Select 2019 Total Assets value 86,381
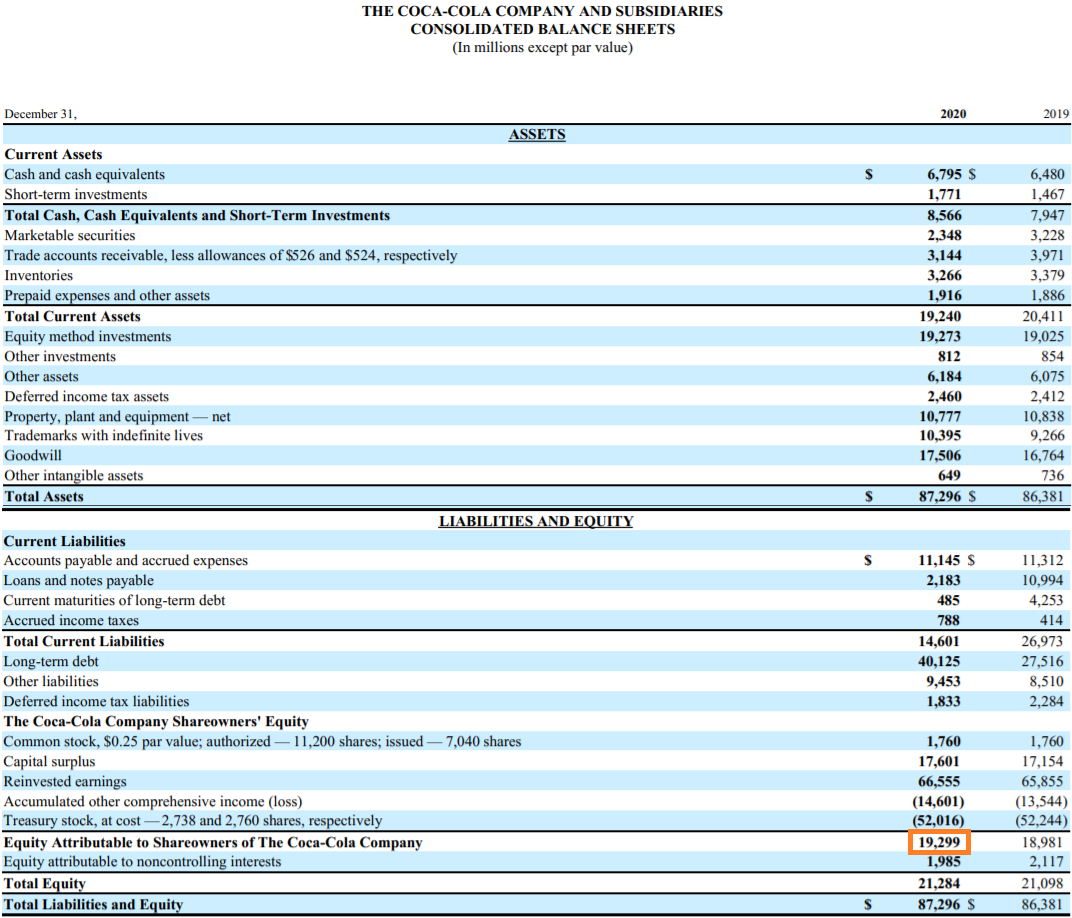 click(x=1043, y=496)
